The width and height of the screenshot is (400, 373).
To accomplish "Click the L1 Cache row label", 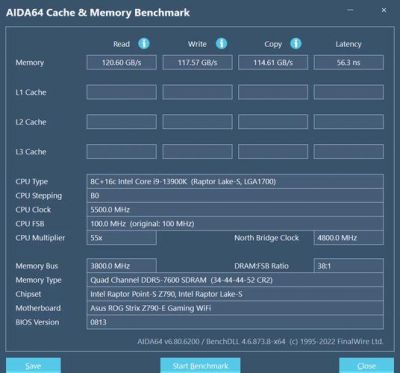I will coord(31,92).
